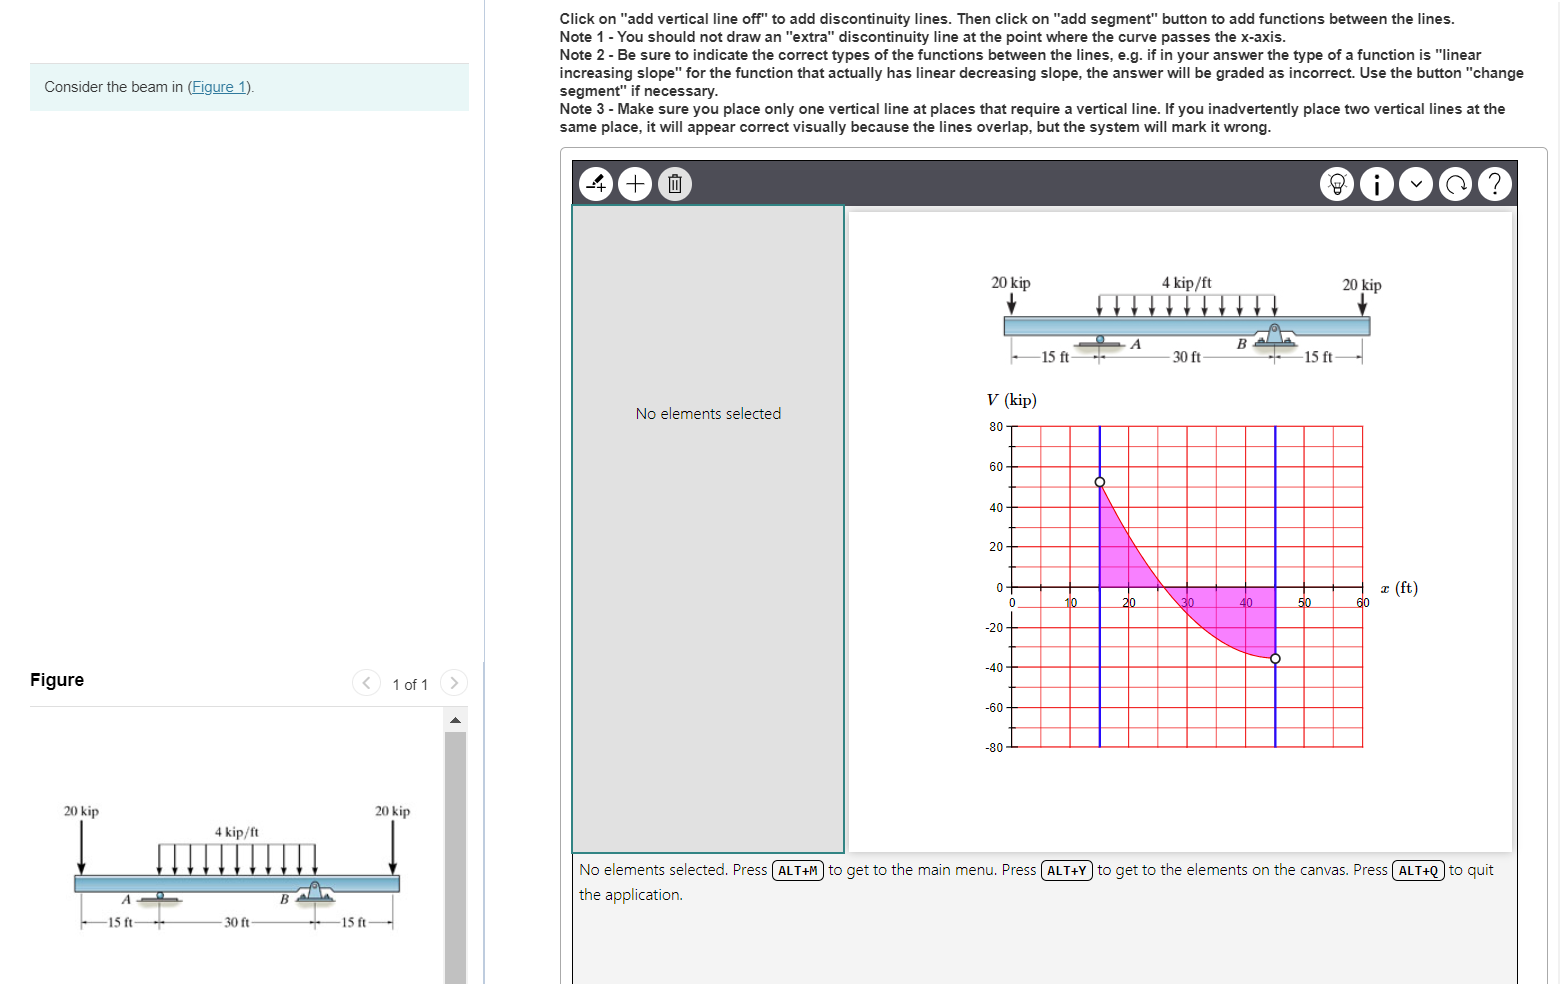Open the Figure 1 hyperlink

pyautogui.click(x=218, y=87)
